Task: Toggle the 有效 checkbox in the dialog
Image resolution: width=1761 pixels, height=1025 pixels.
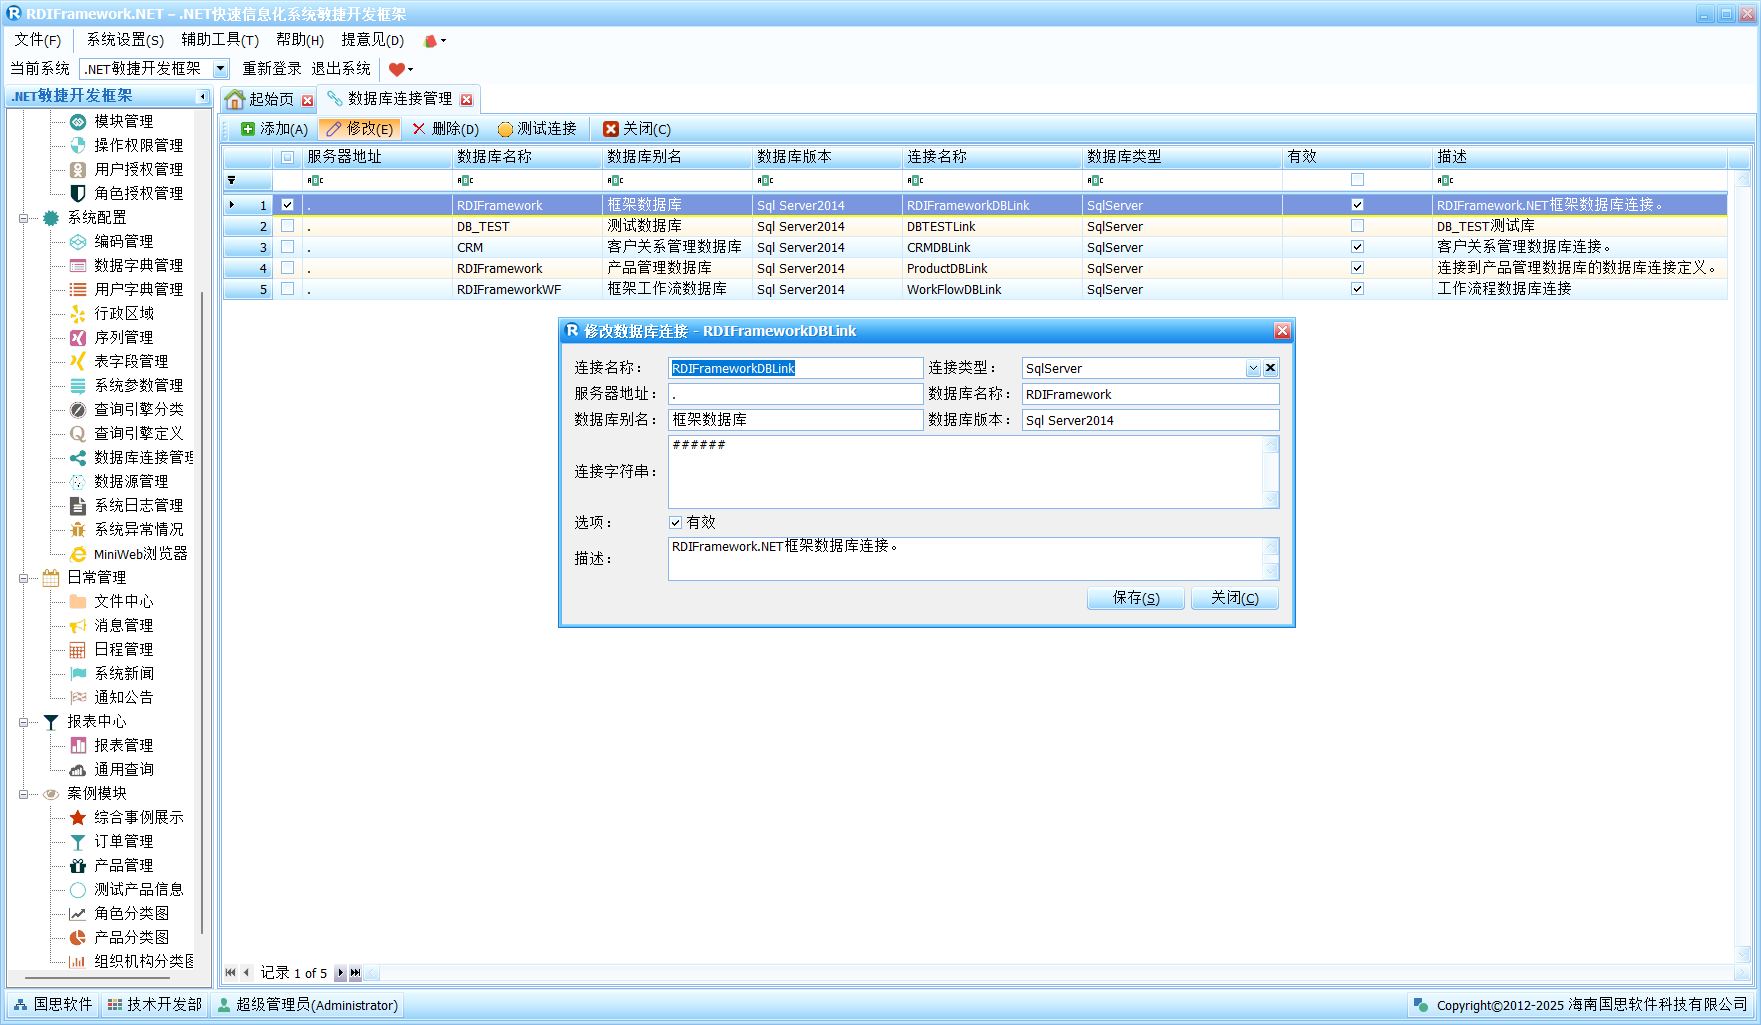Action: 676,522
